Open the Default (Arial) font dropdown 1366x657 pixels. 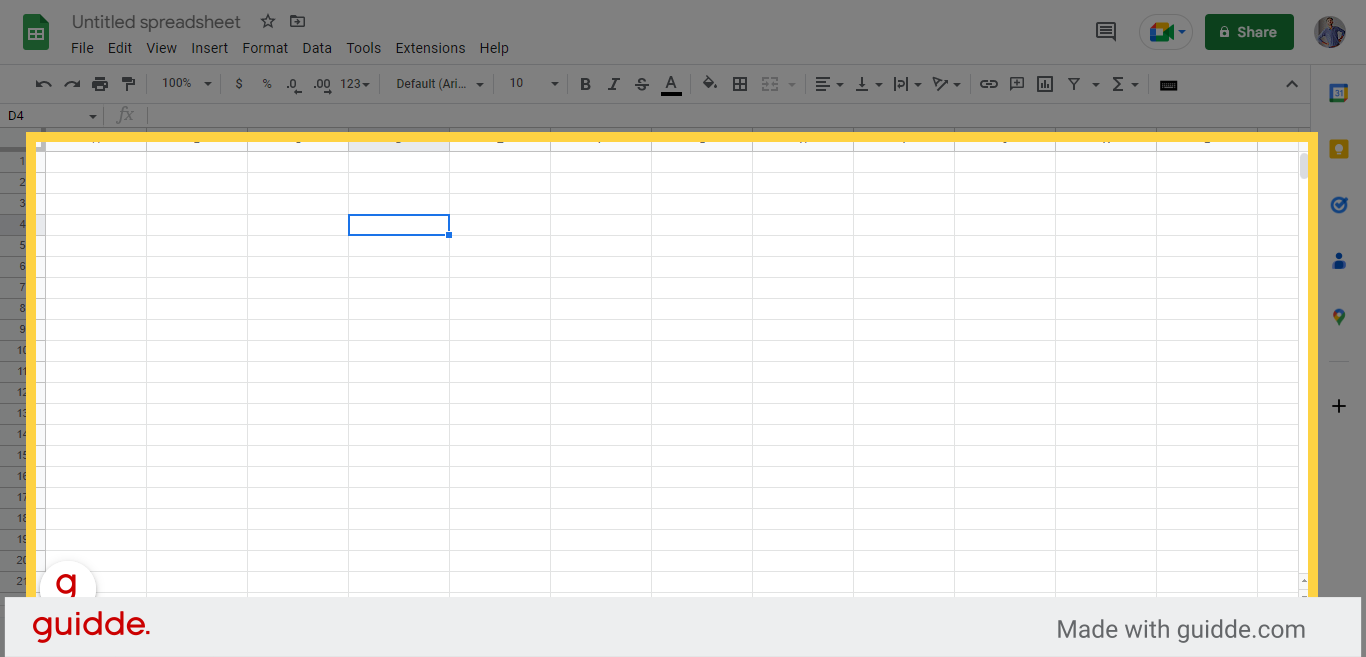pos(439,84)
